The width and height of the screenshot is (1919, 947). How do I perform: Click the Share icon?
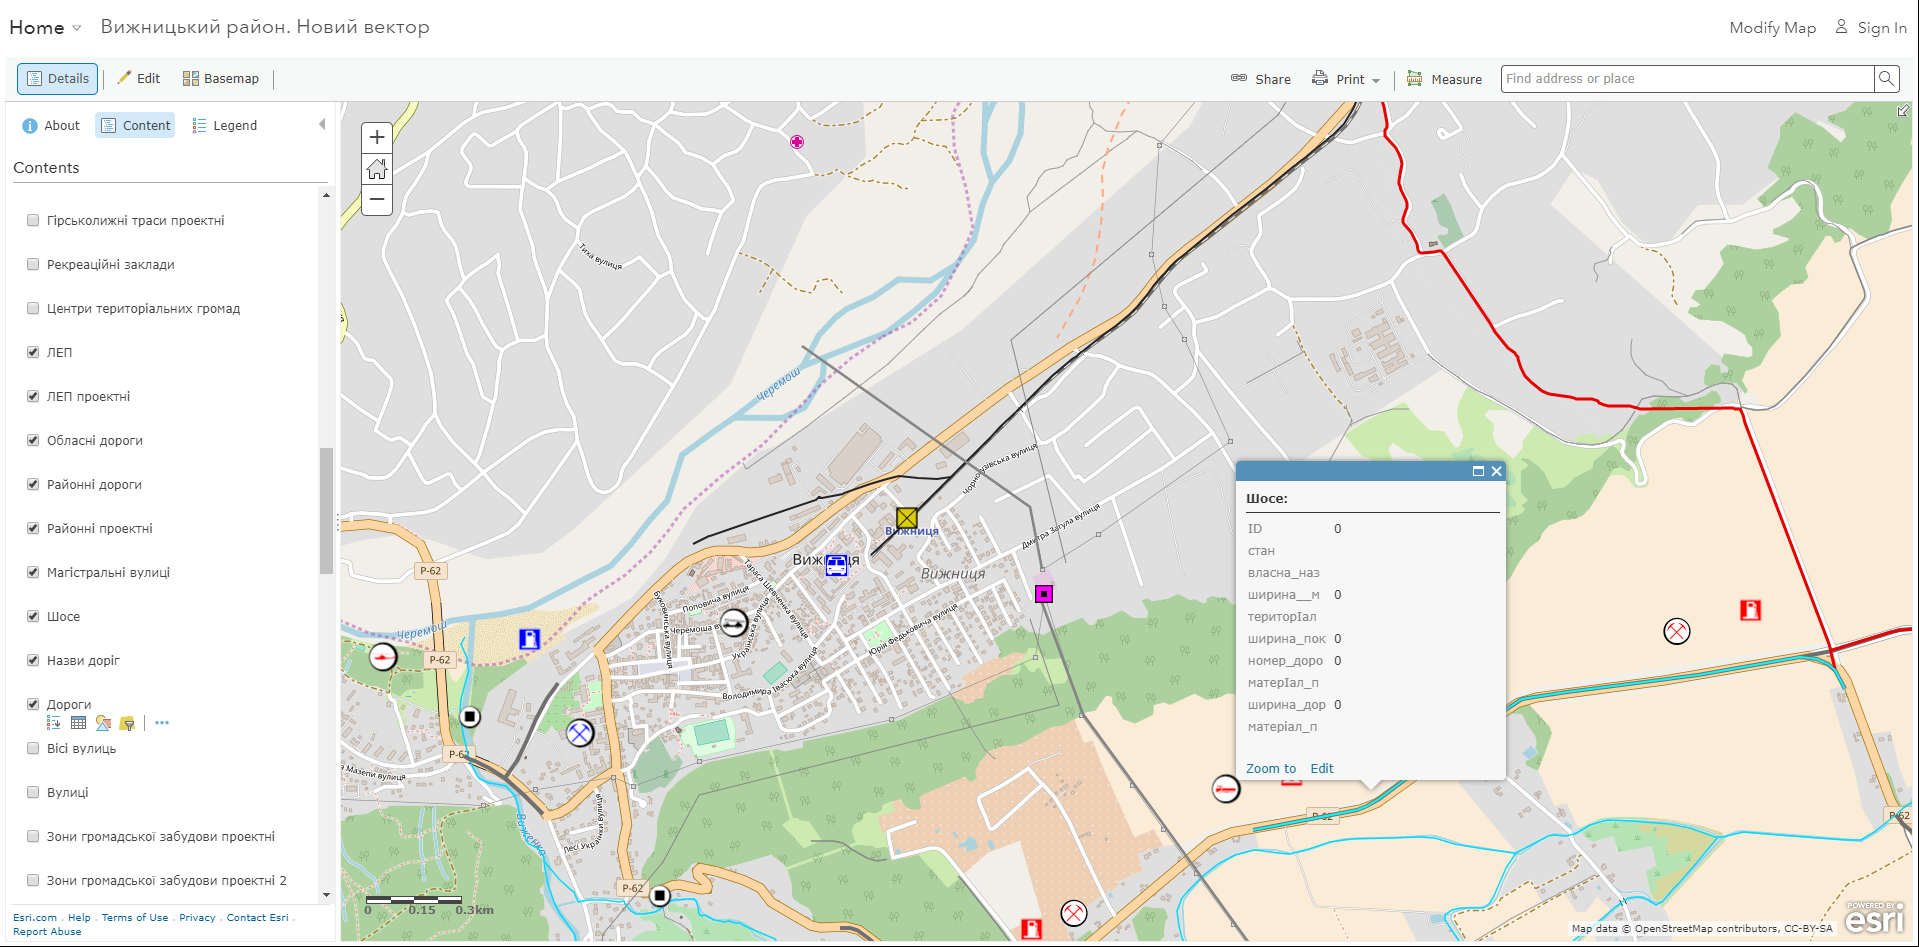click(x=1238, y=78)
